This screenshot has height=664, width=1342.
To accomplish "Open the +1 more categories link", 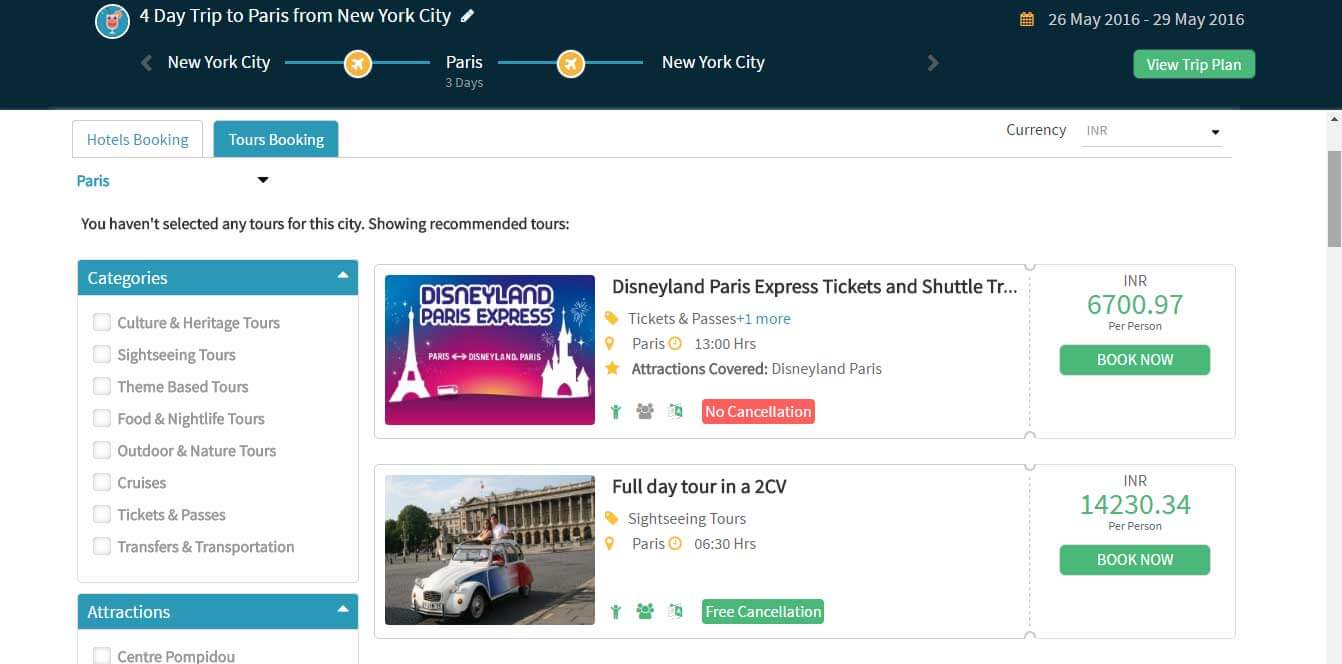I will (x=763, y=319).
